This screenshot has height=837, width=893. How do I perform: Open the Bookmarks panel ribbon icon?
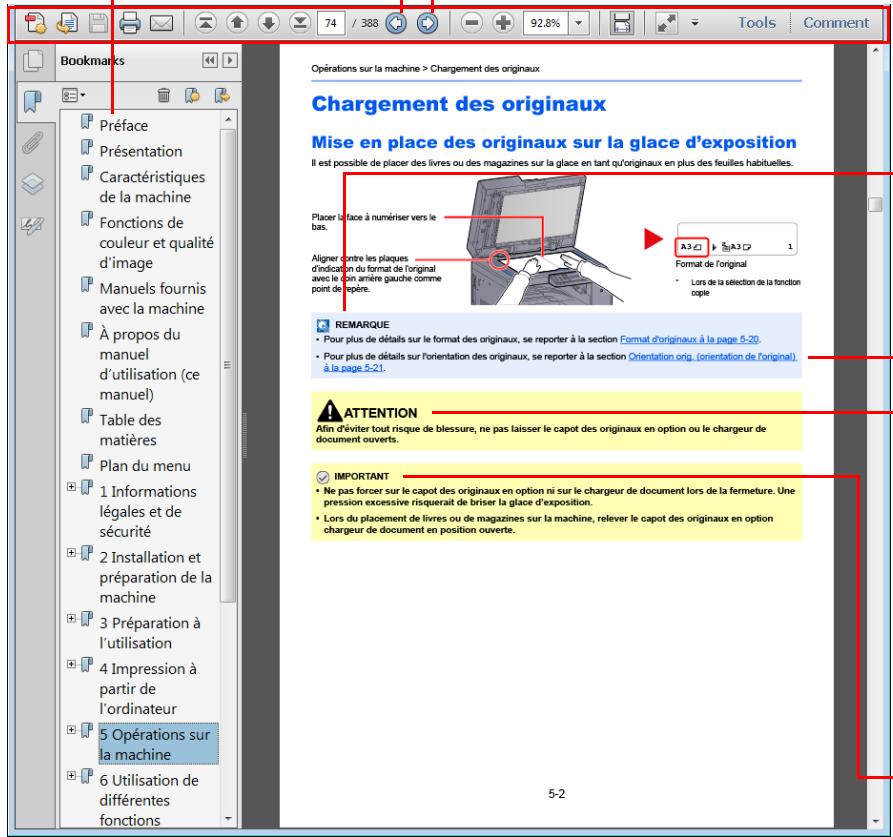click(x=32, y=101)
